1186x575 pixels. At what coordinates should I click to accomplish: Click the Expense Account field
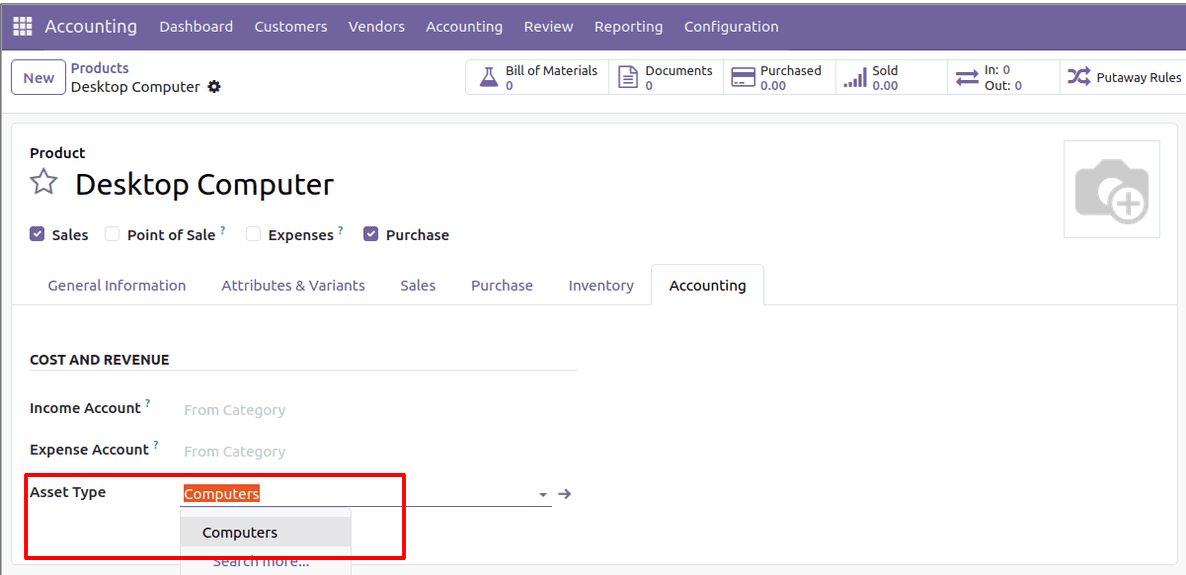point(368,452)
